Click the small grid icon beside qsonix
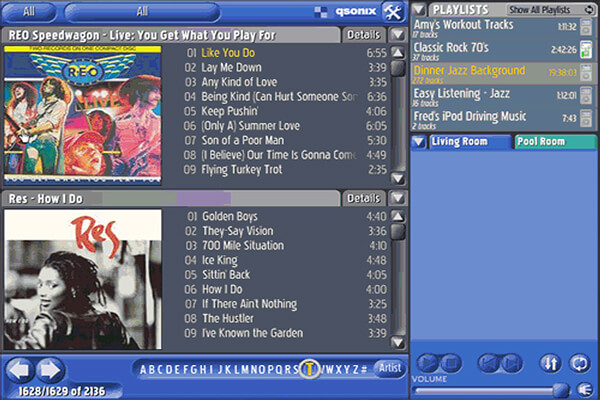This screenshot has width=600, height=400. pos(321,12)
